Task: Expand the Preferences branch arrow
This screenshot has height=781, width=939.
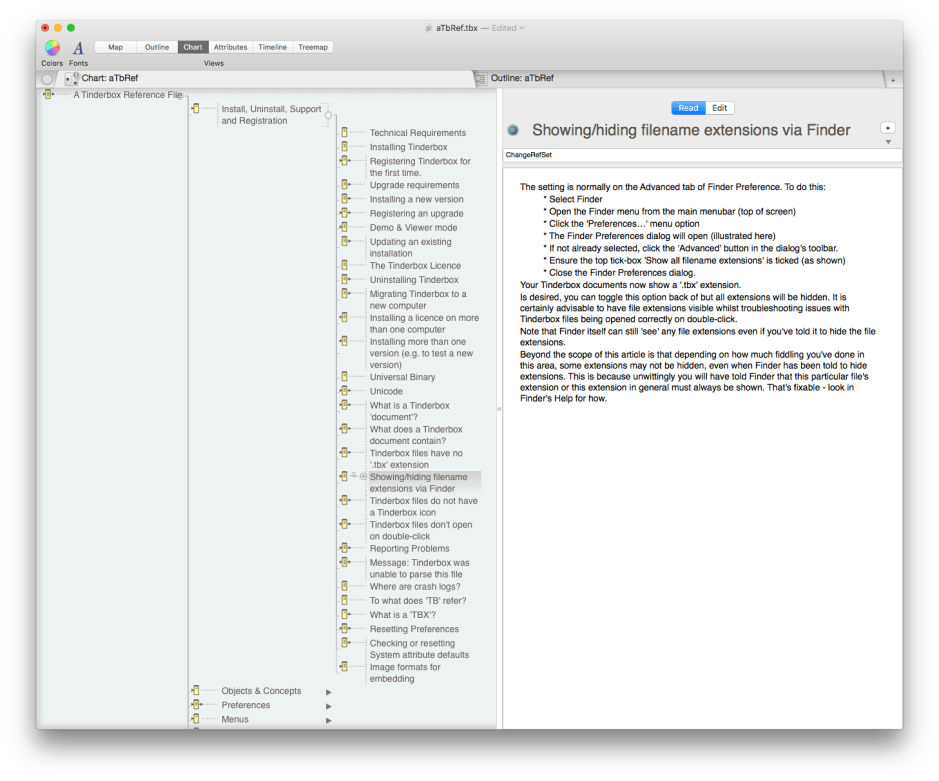Action: (x=328, y=706)
